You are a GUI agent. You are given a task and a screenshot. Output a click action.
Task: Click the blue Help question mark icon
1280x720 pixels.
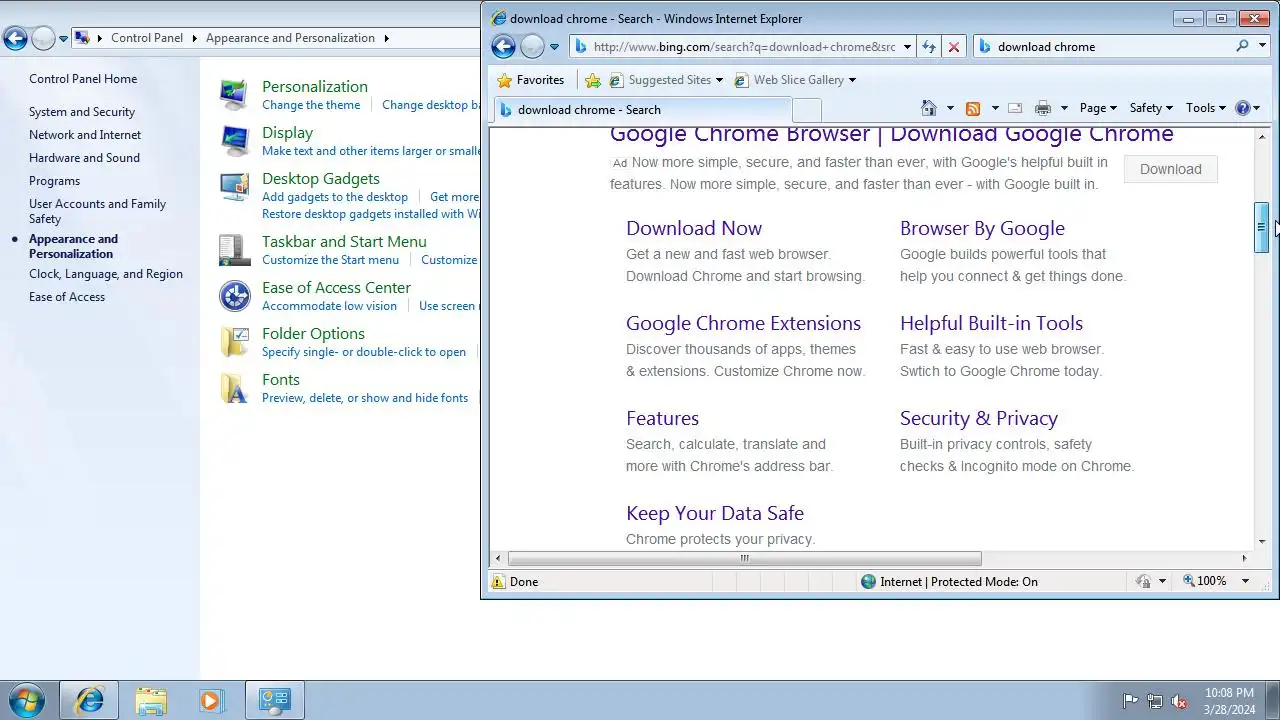point(1243,108)
